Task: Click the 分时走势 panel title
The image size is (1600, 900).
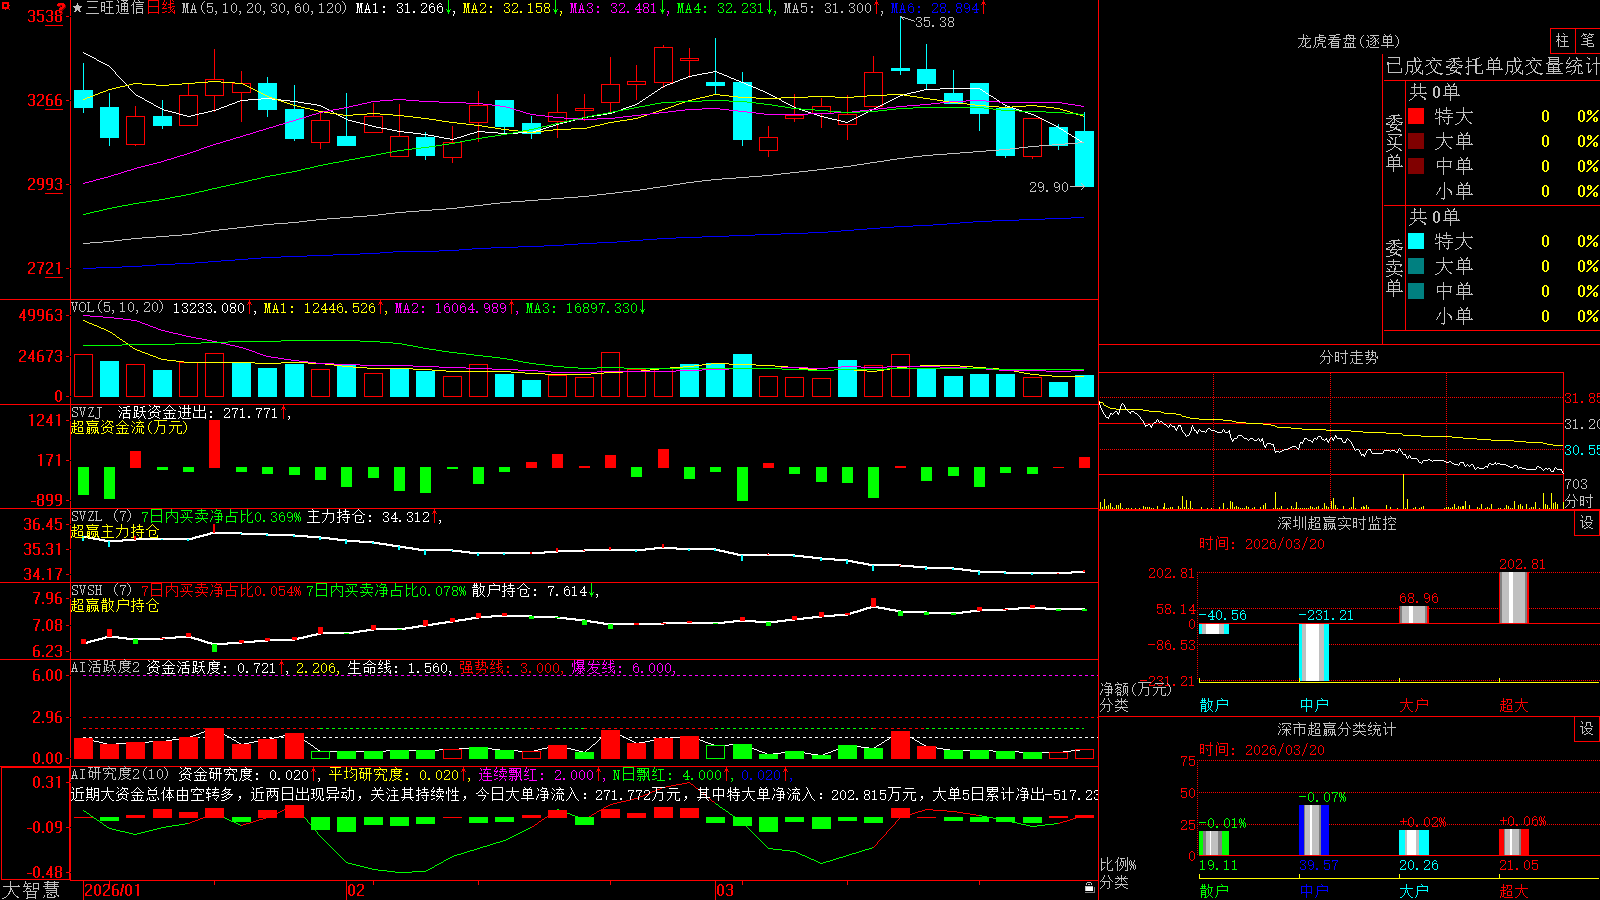Action: click(1348, 357)
